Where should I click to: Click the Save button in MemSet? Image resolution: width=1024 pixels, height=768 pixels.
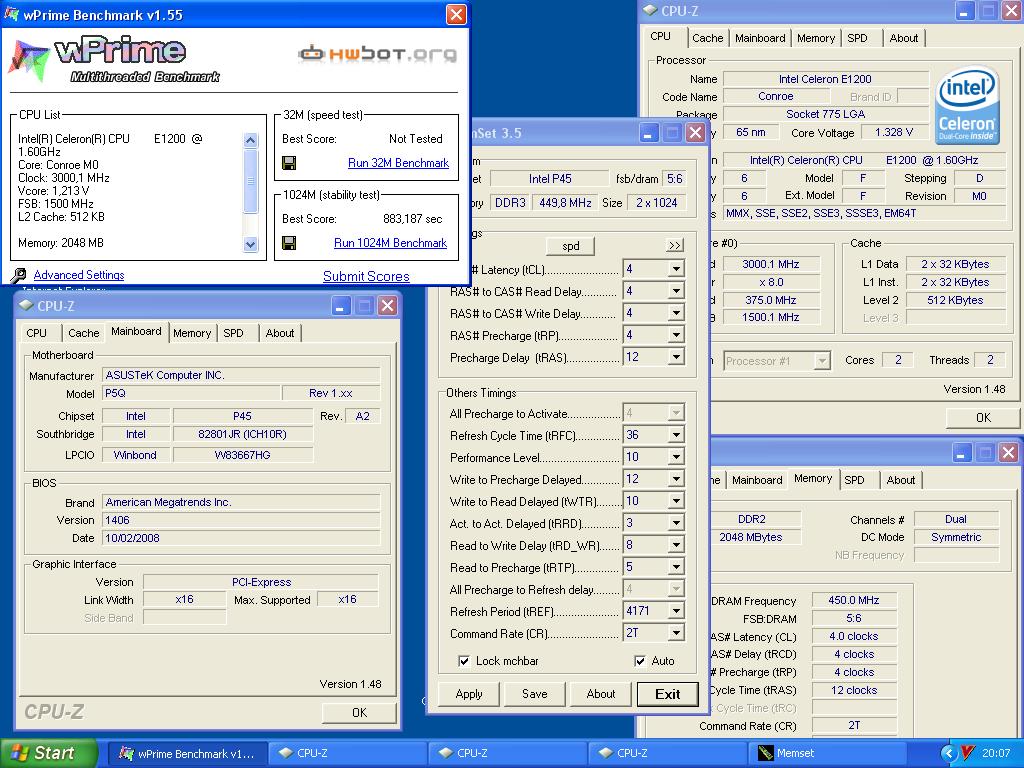pos(535,694)
